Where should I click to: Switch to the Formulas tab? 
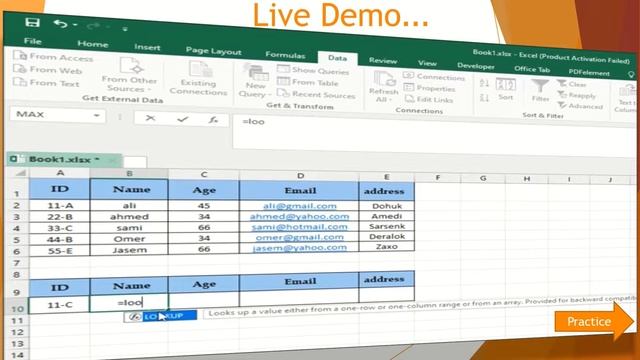[x=285, y=55]
